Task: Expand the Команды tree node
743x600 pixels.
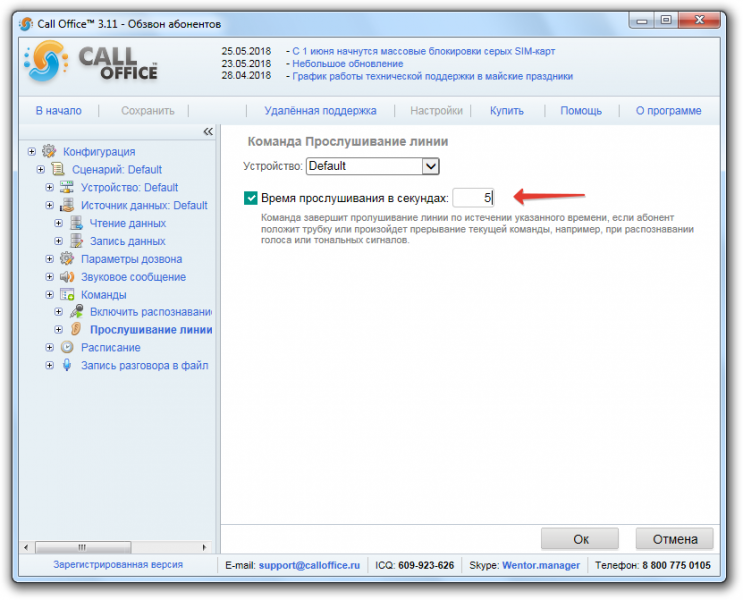Action: click(49, 295)
